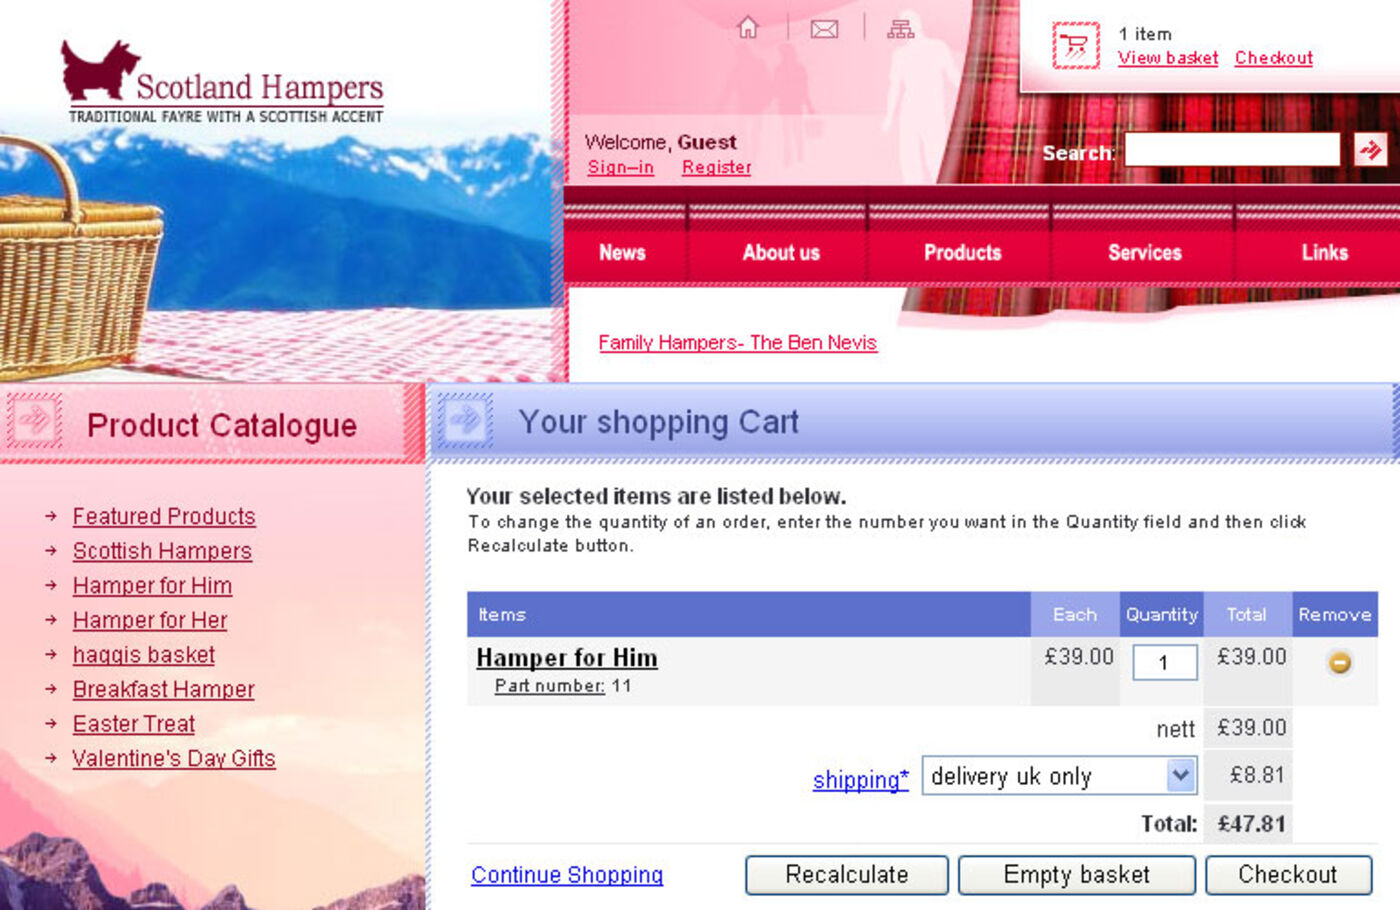Image resolution: width=1400 pixels, height=910 pixels.
Task: Click the shopping basket icon
Action: (1076, 46)
